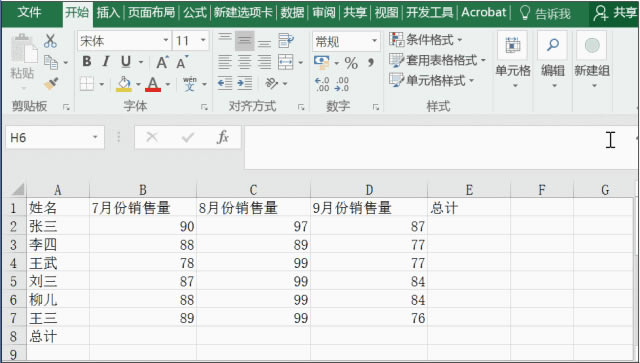
Task: Select column B header
Action: pos(143,190)
